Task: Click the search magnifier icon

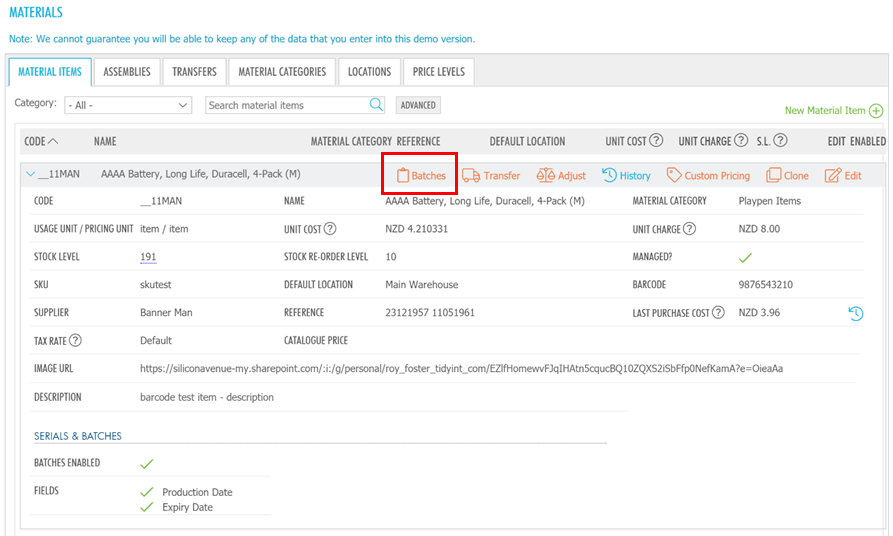Action: tap(376, 105)
